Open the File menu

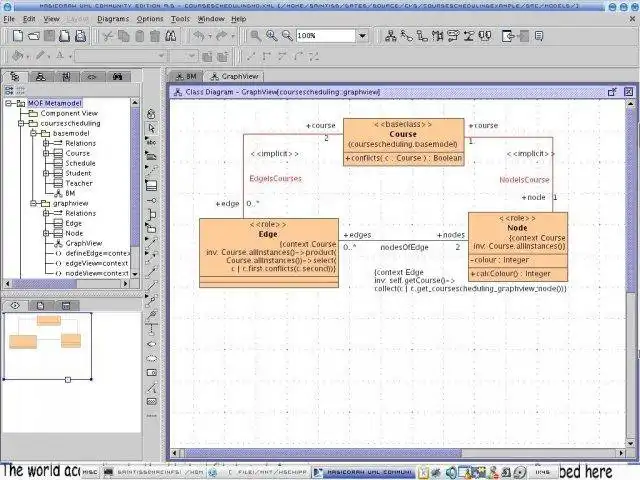pyautogui.click(x=9, y=19)
